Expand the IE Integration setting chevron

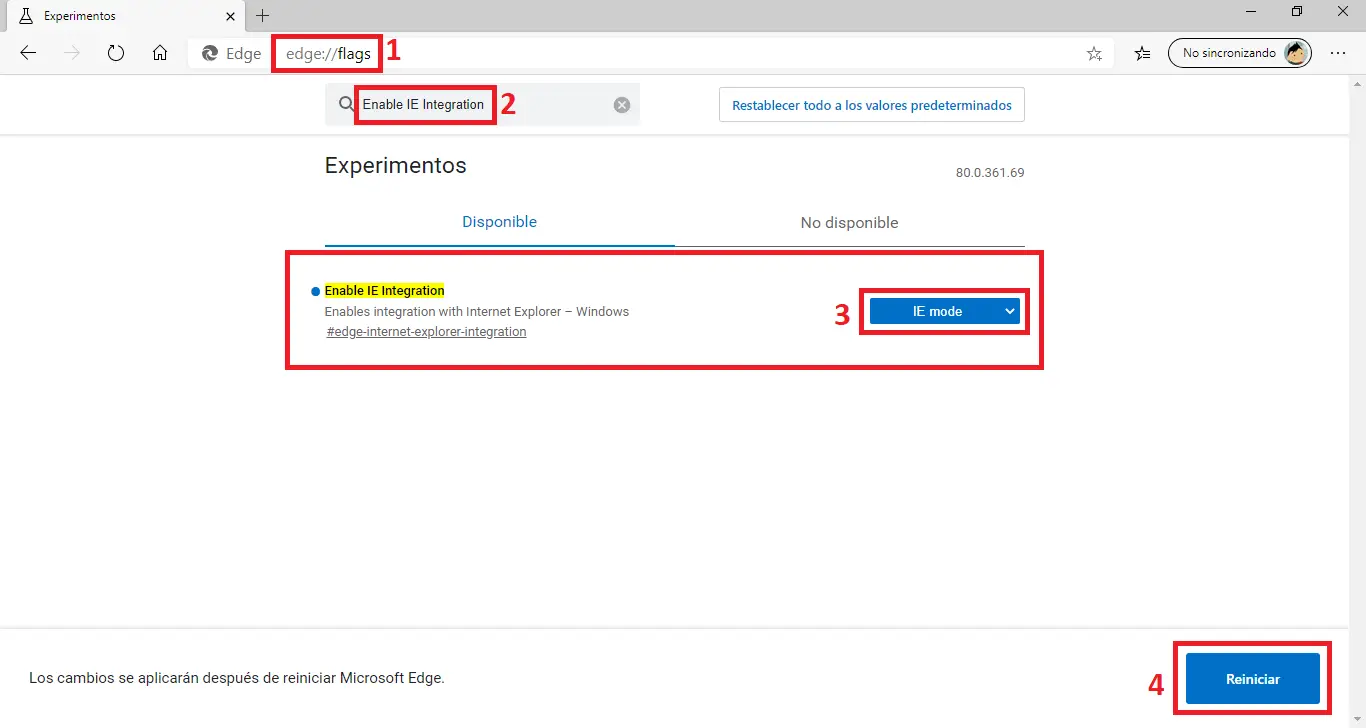1009,311
